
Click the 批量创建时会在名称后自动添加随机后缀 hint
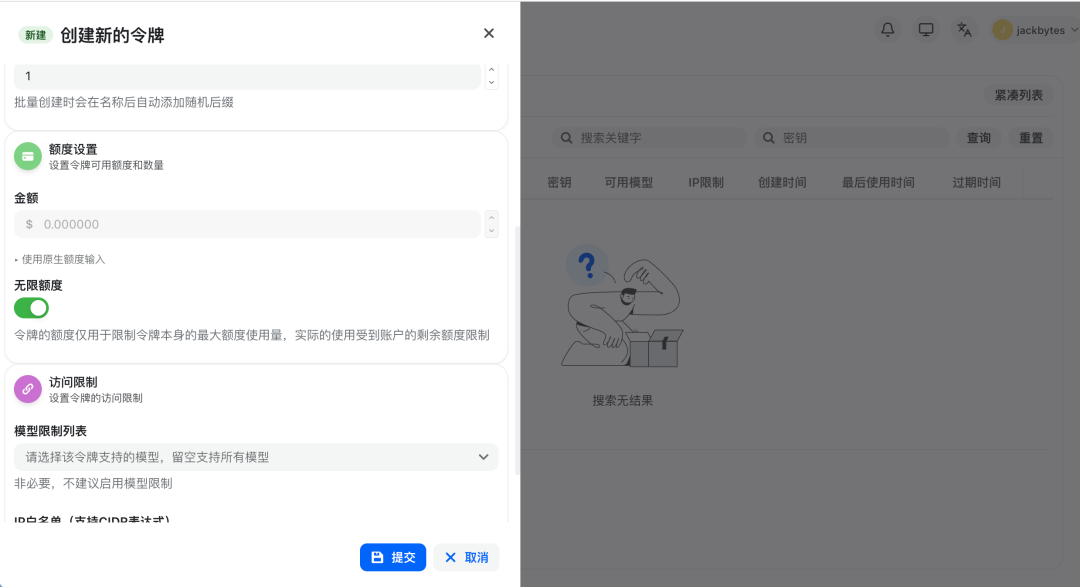[x=124, y=102]
